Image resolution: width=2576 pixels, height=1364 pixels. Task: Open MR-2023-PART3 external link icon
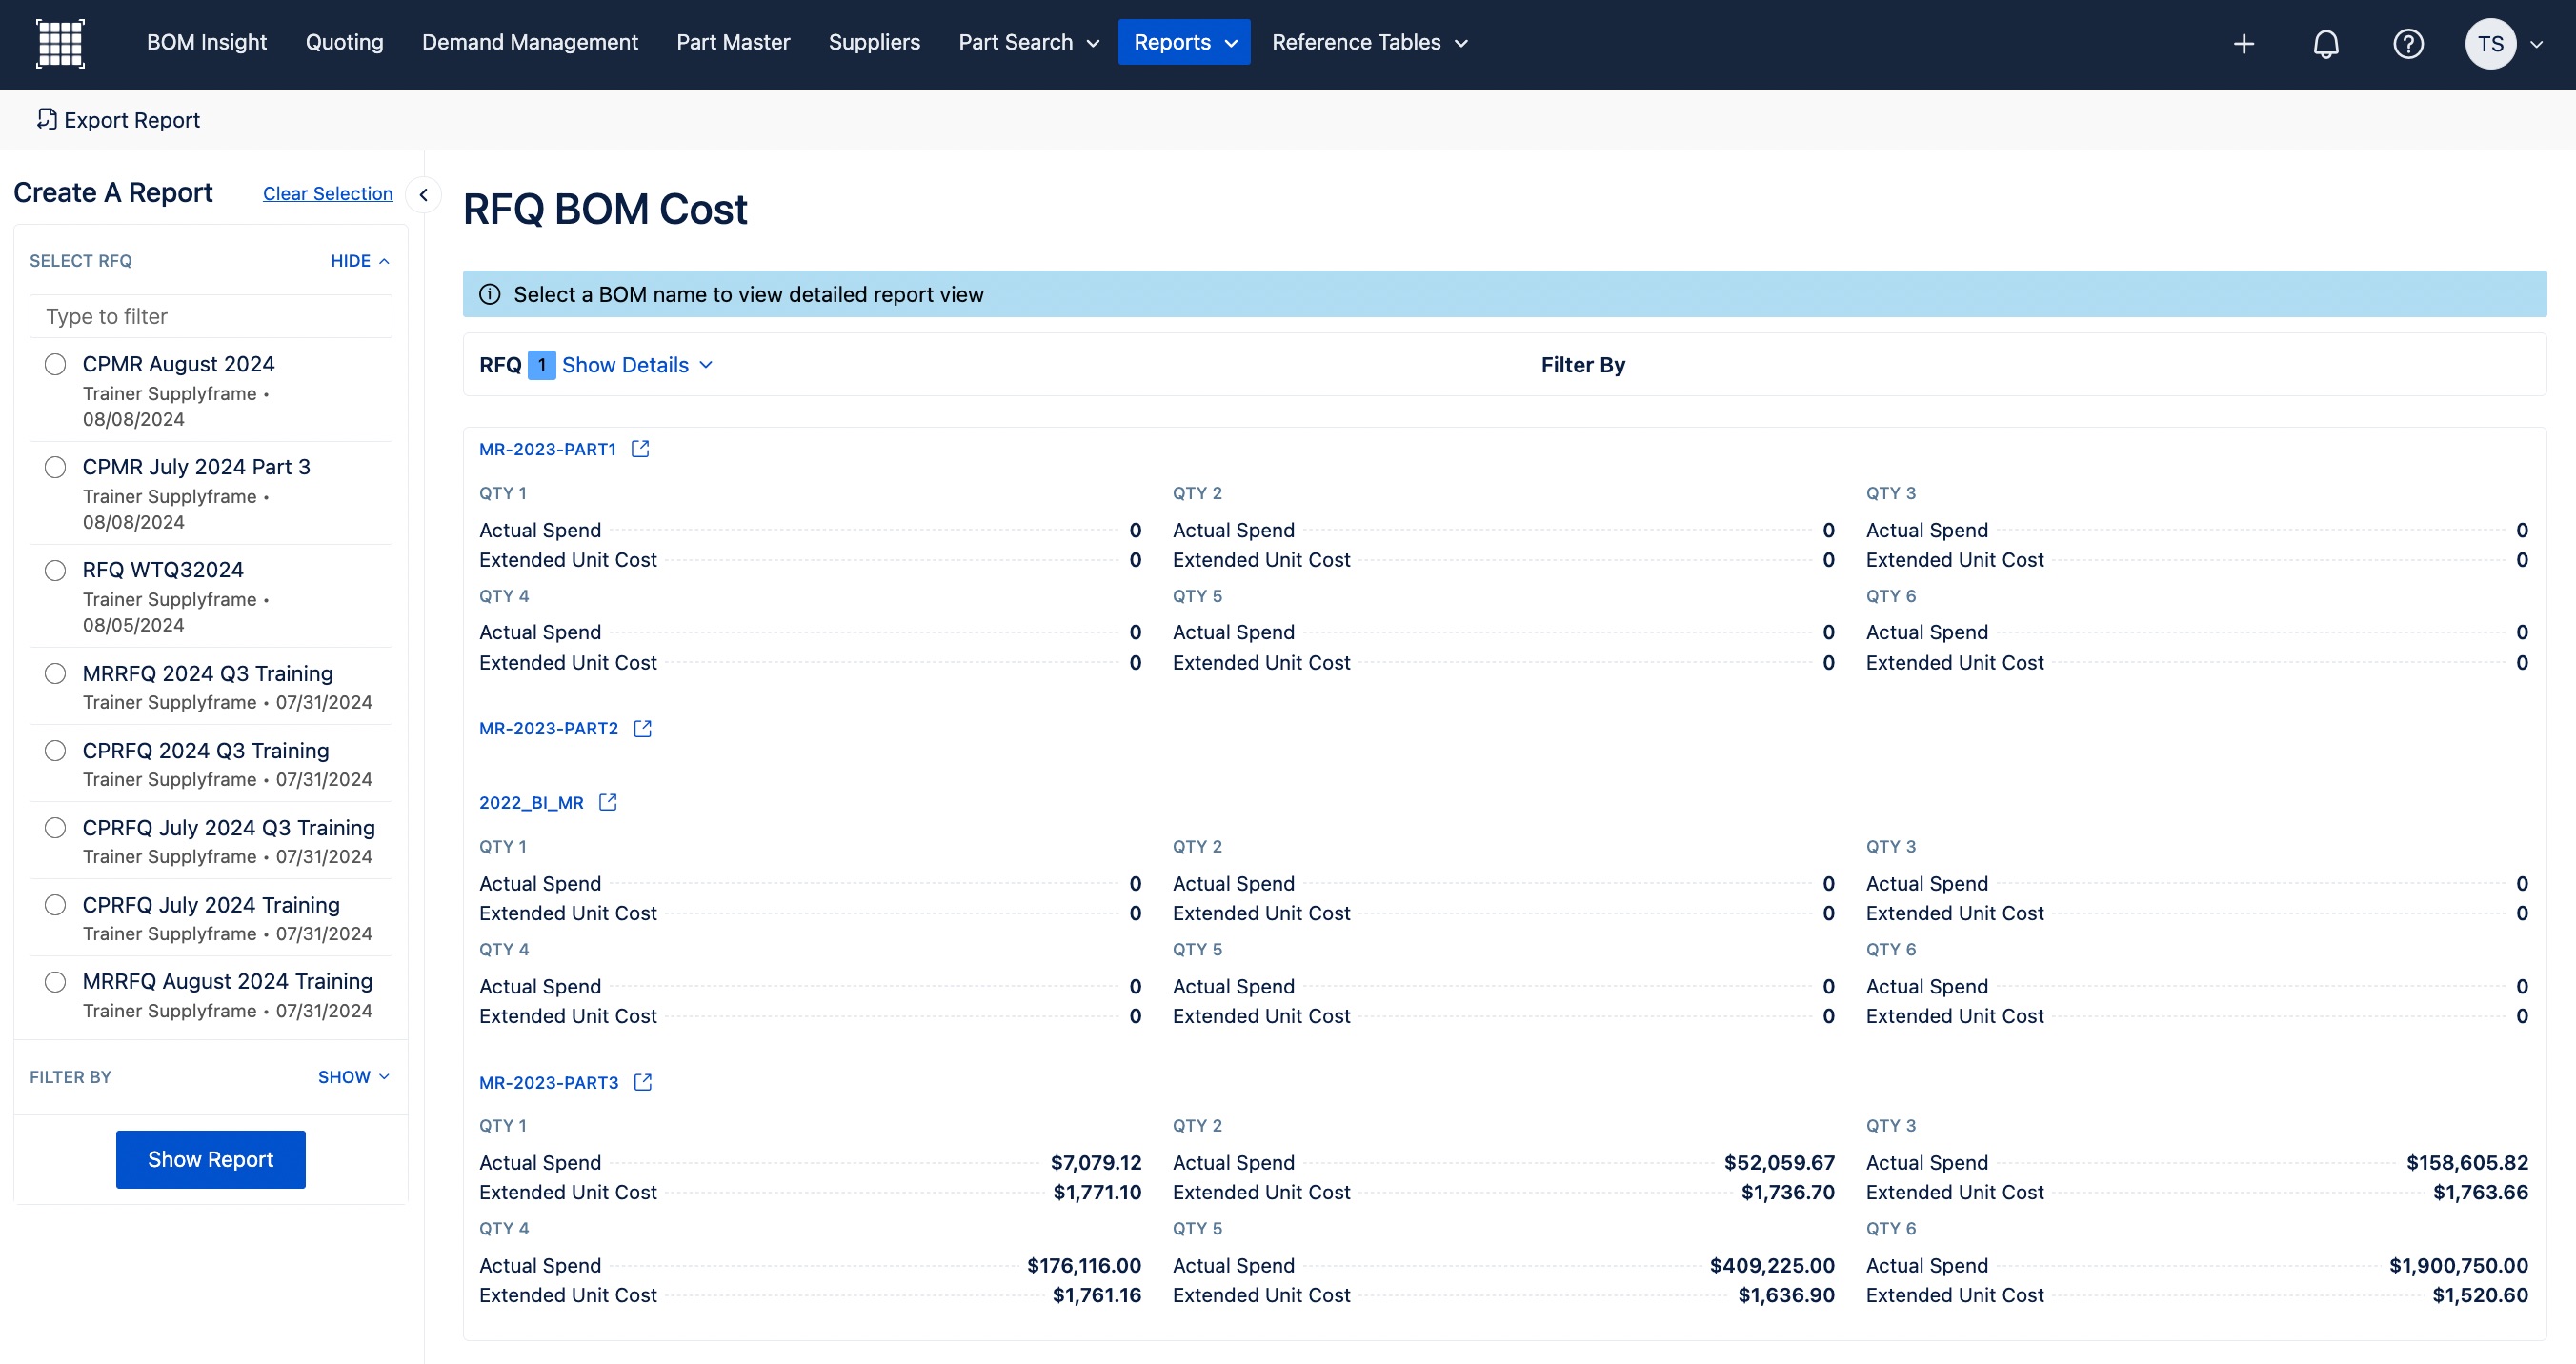643,1082
